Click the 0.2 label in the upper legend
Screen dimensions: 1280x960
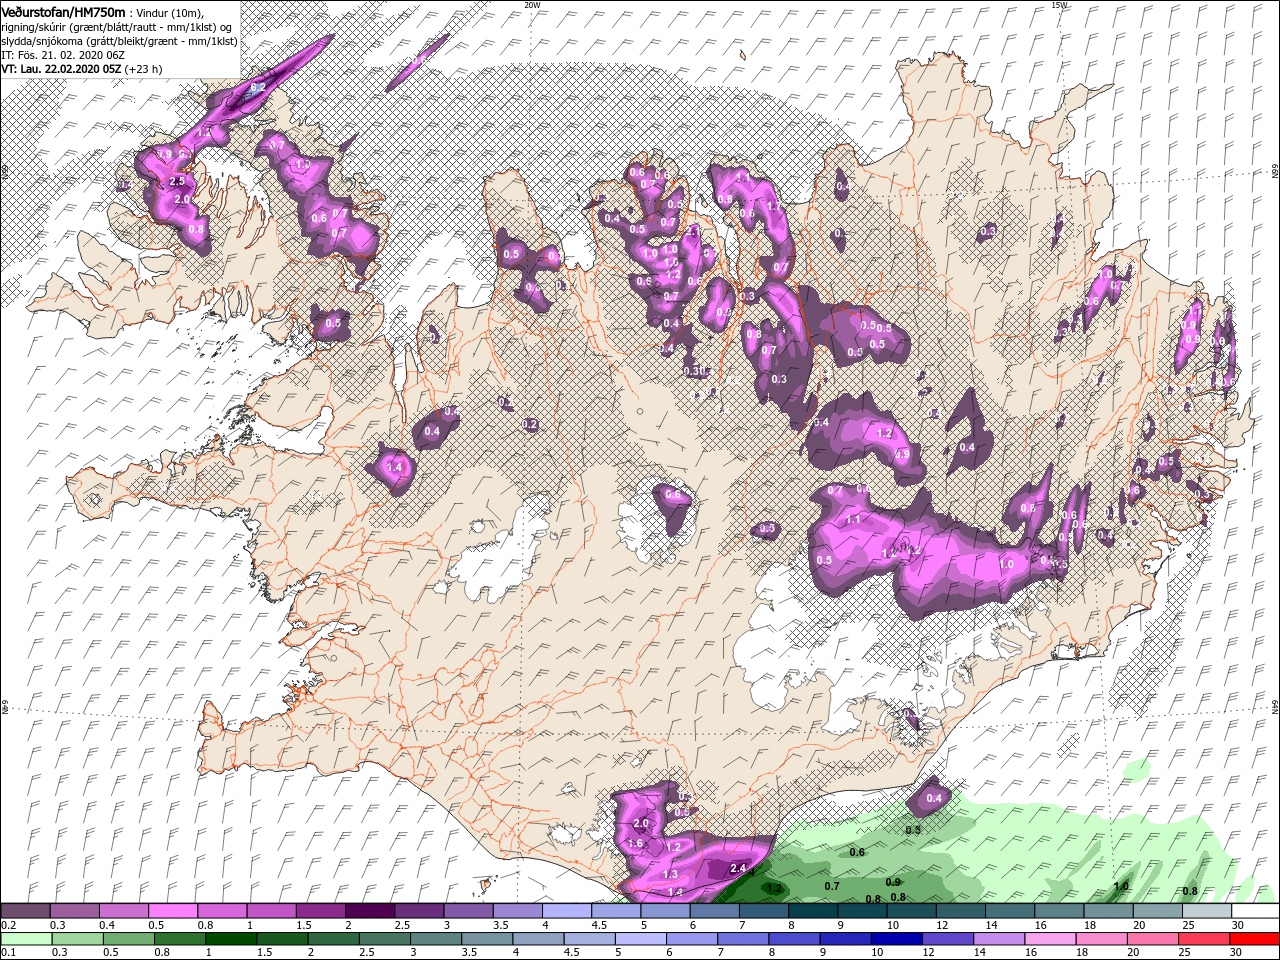(x=10, y=925)
